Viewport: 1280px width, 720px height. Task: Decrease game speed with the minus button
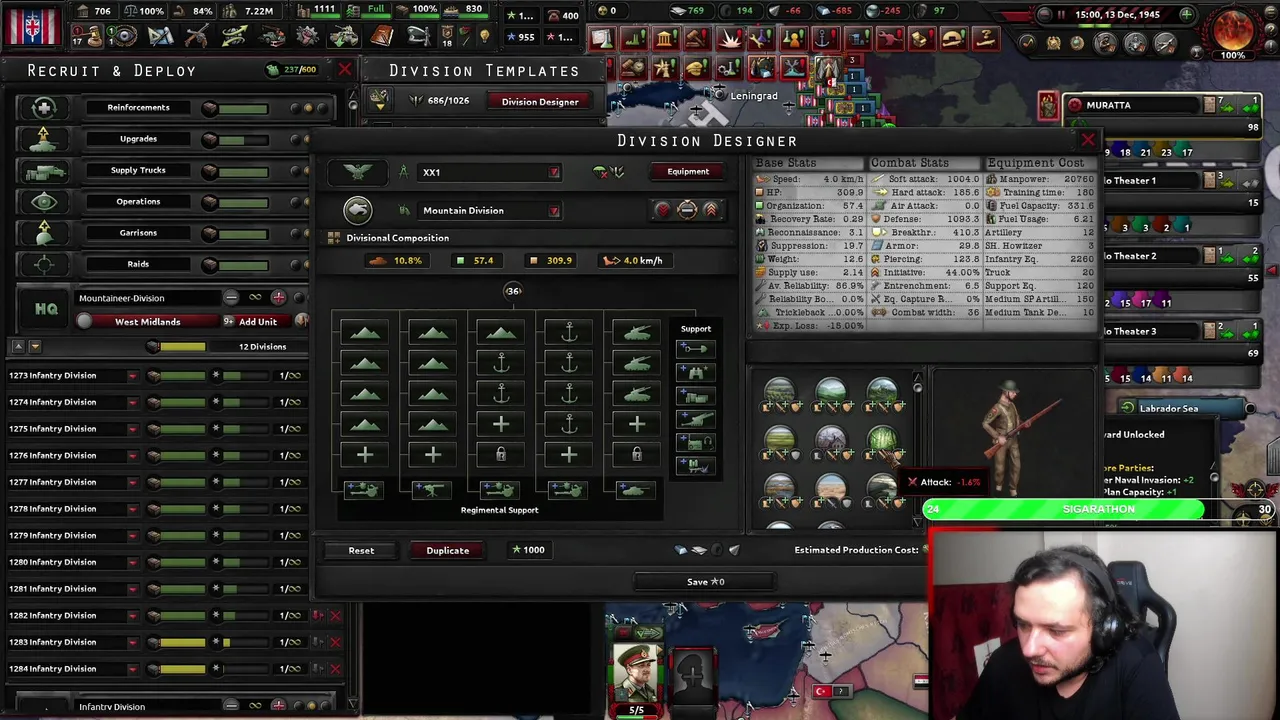pos(1043,15)
